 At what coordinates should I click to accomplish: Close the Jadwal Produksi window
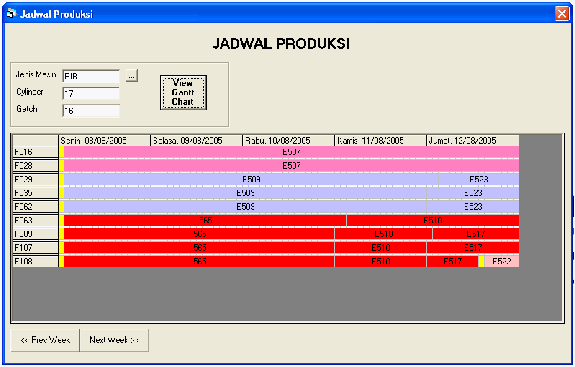tap(562, 14)
